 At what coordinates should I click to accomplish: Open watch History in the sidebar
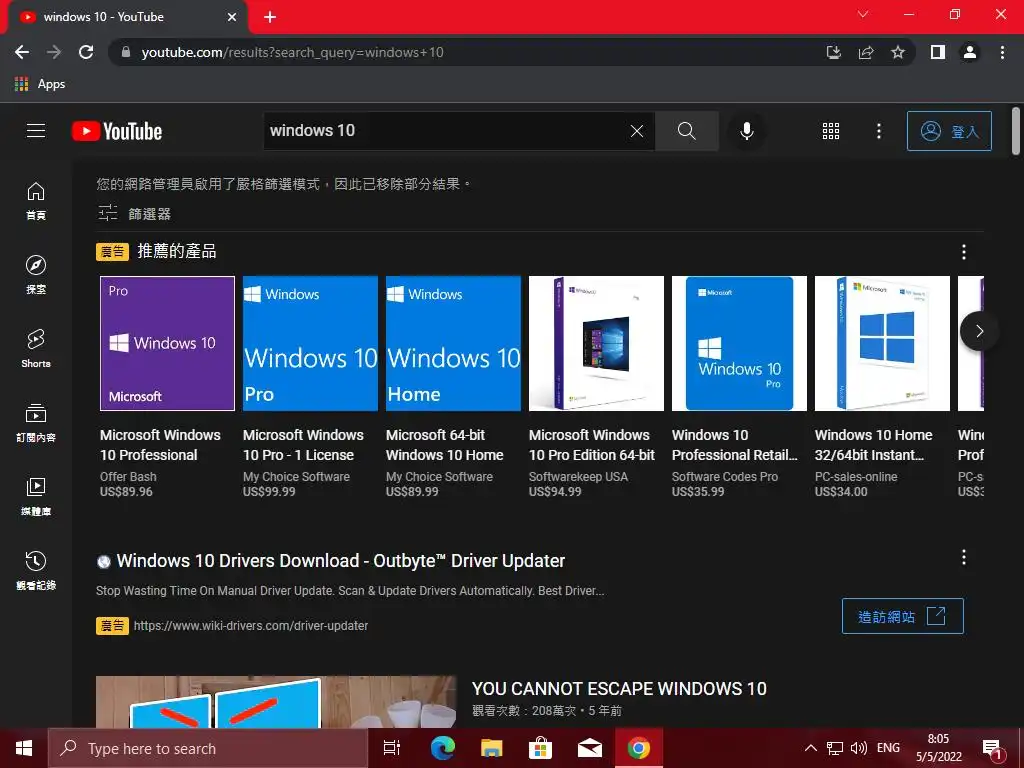coord(36,569)
